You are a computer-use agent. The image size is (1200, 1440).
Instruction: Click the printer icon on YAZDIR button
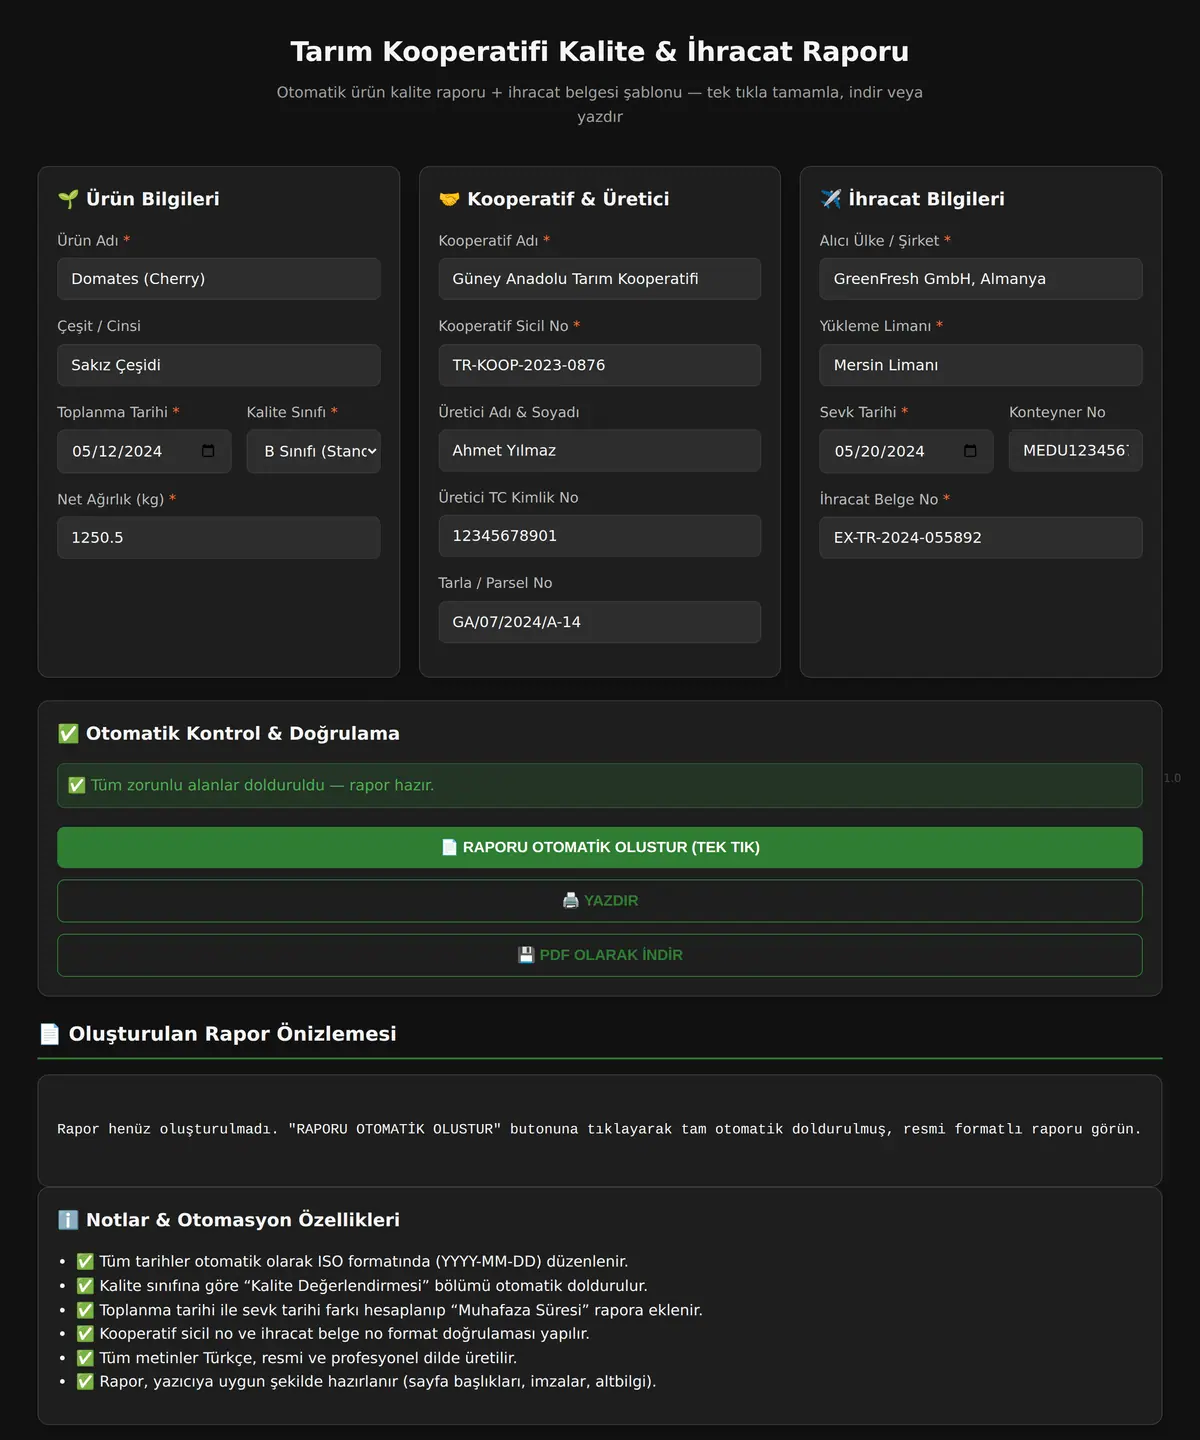point(571,900)
